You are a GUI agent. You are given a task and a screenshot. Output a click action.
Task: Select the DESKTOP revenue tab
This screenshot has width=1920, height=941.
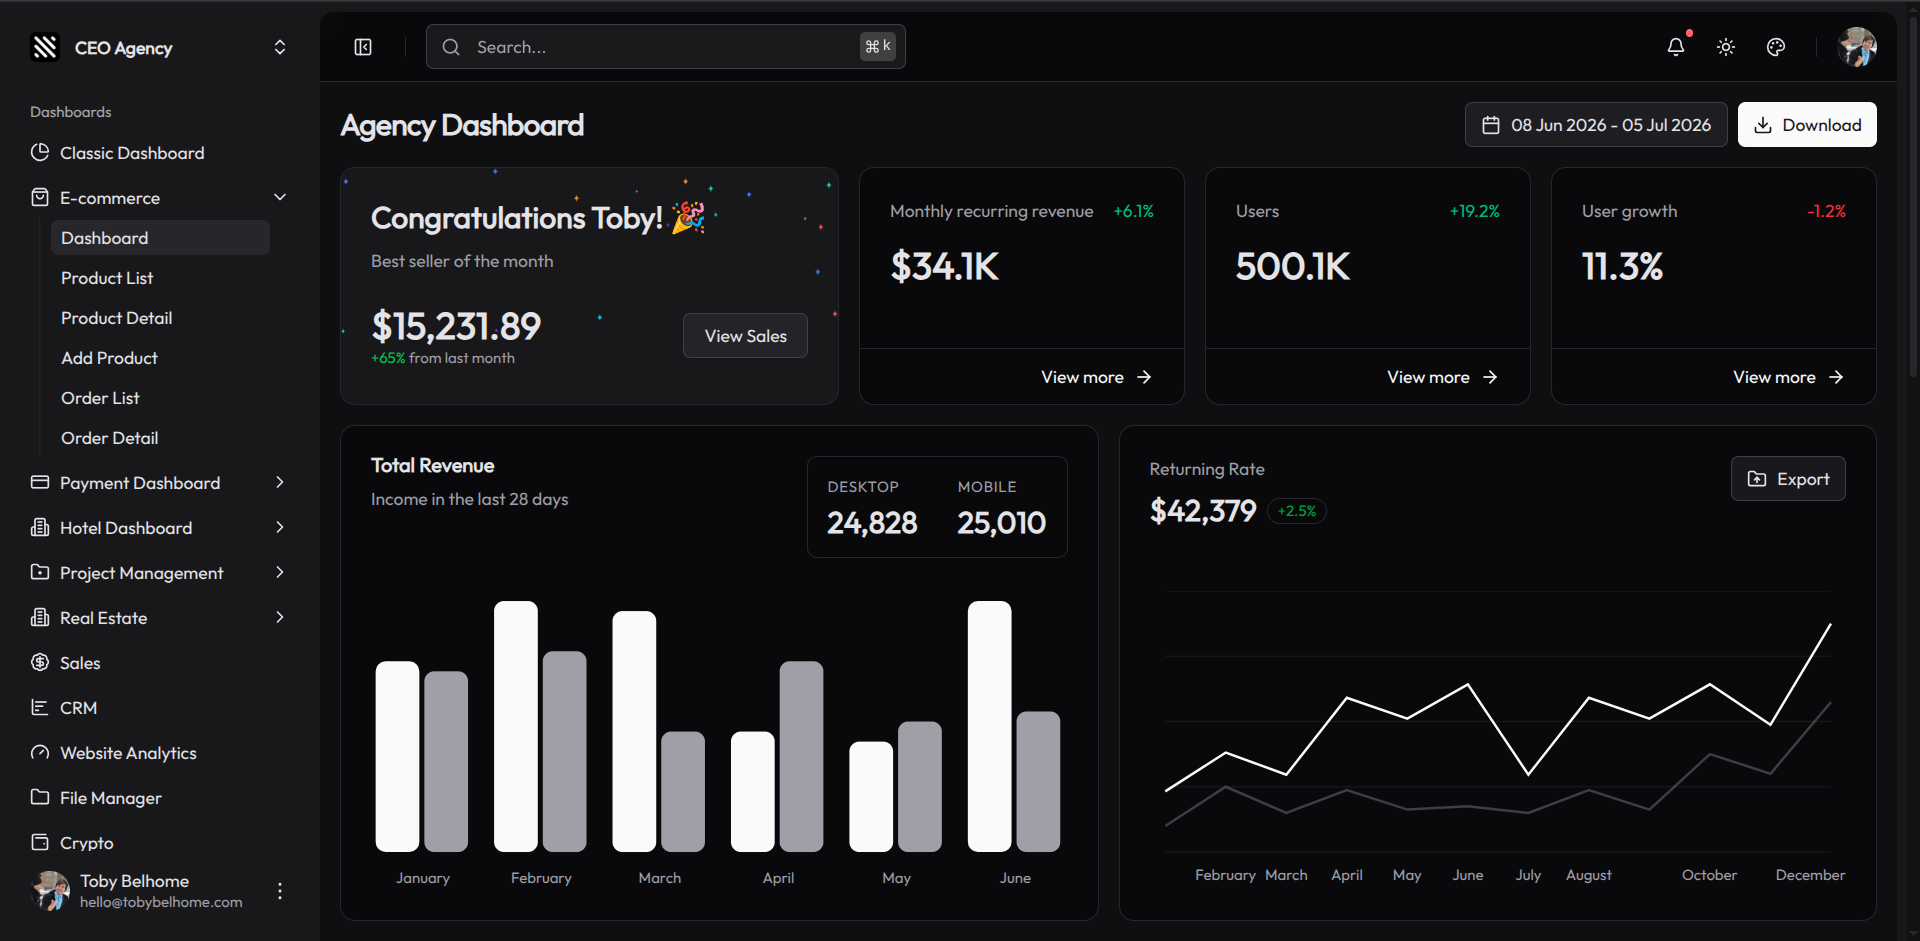[872, 507]
